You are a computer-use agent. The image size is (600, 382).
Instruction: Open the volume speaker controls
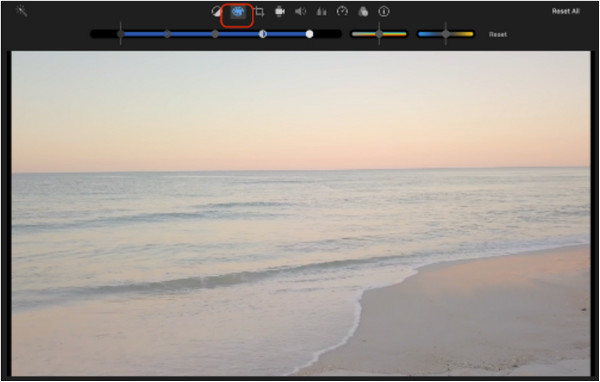(x=300, y=11)
